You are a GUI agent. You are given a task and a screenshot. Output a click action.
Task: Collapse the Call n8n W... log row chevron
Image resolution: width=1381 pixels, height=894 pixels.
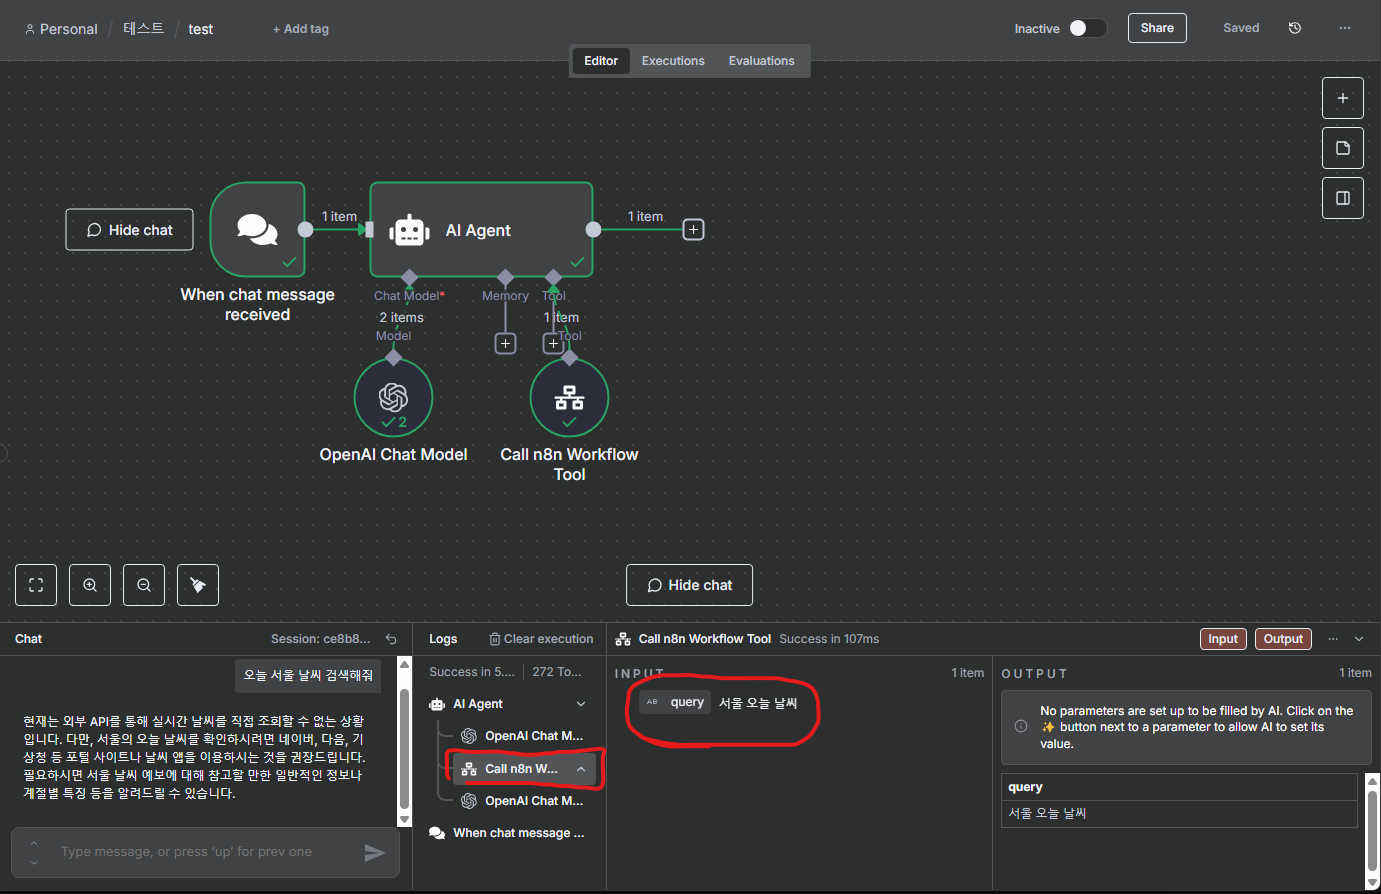click(581, 769)
